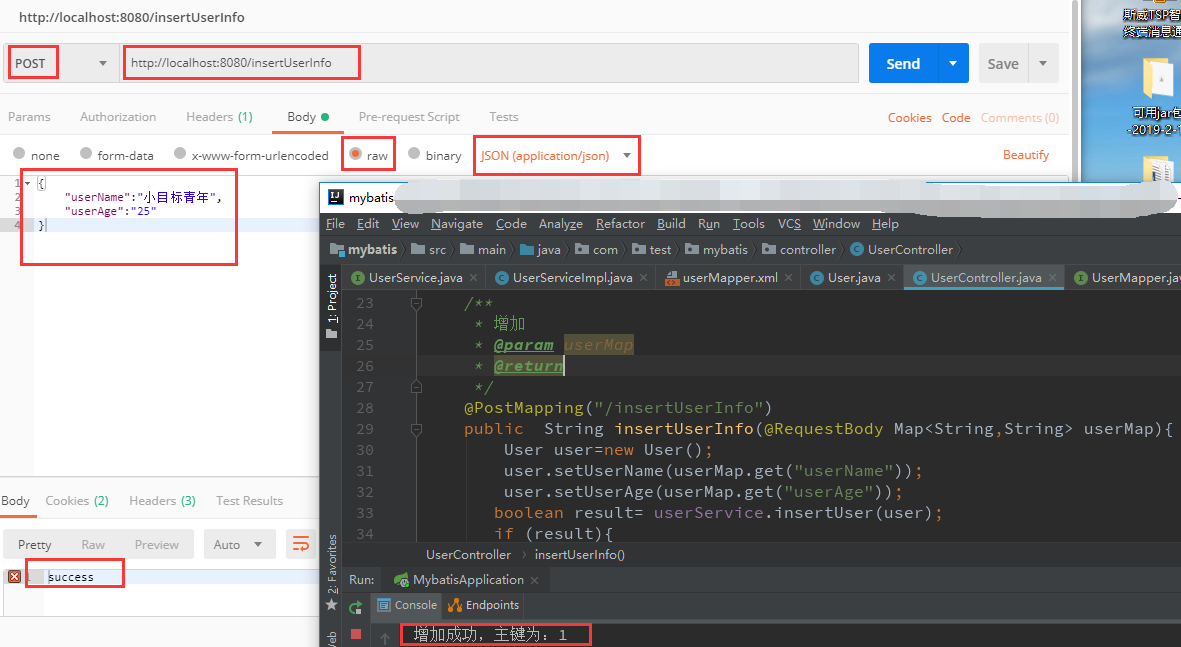
Task: Collapse the Javadoc fold marker at line 23
Action: (416, 304)
